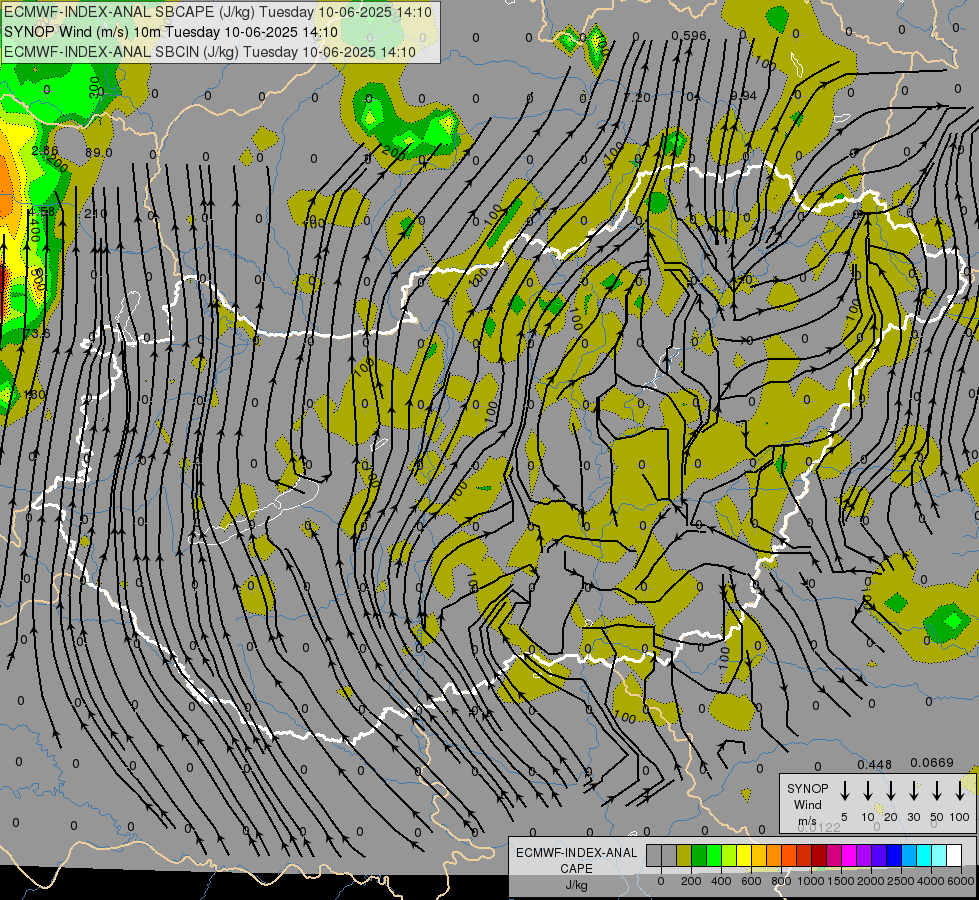Click the '9.94' map value
This screenshot has height=900, width=979.
pyautogui.click(x=743, y=96)
